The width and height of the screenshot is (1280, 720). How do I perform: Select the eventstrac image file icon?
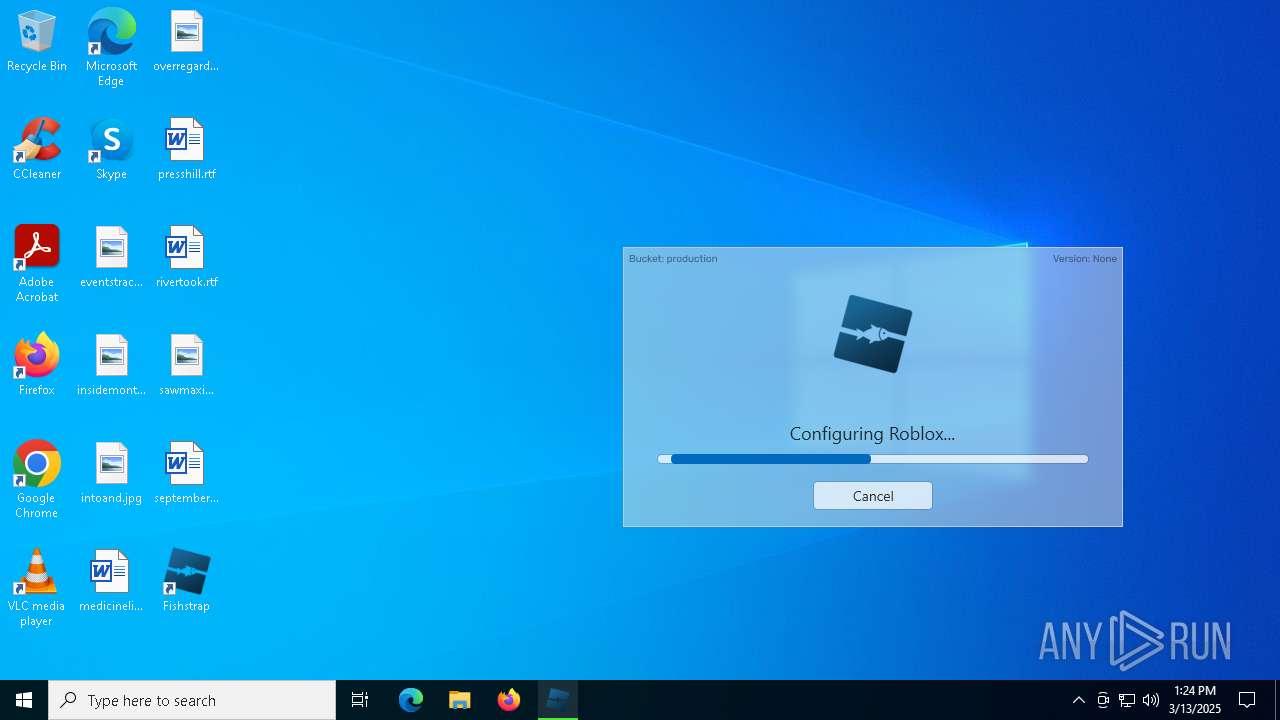[x=111, y=258]
